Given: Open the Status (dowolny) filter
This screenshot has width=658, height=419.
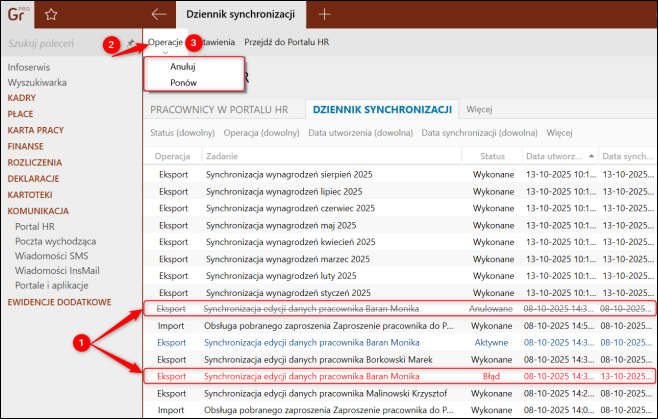Looking at the screenshot, I should pyautogui.click(x=182, y=132).
